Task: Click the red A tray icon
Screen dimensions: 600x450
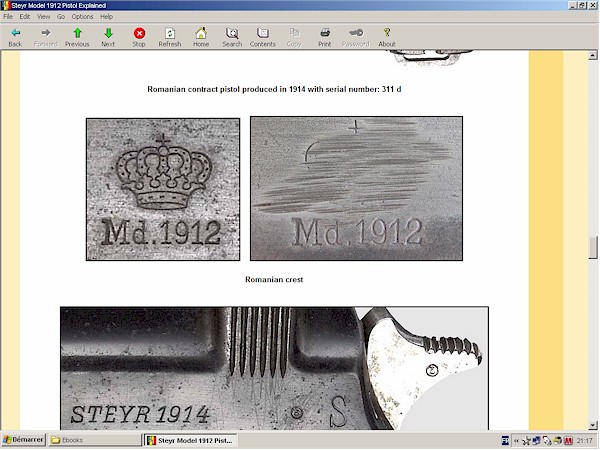Action: click(568, 441)
